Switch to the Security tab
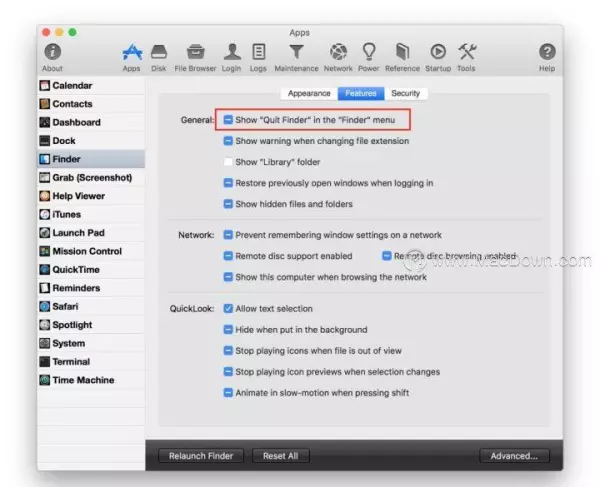Image resolution: width=600 pixels, height=487 pixels. [406, 93]
